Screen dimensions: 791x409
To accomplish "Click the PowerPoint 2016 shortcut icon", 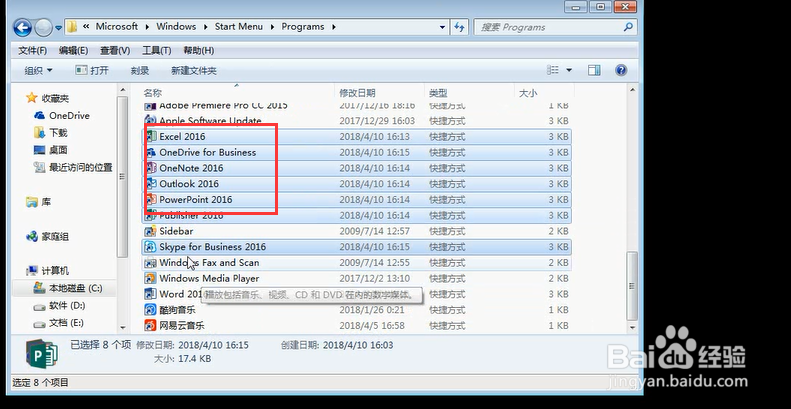I will pyautogui.click(x=150, y=199).
